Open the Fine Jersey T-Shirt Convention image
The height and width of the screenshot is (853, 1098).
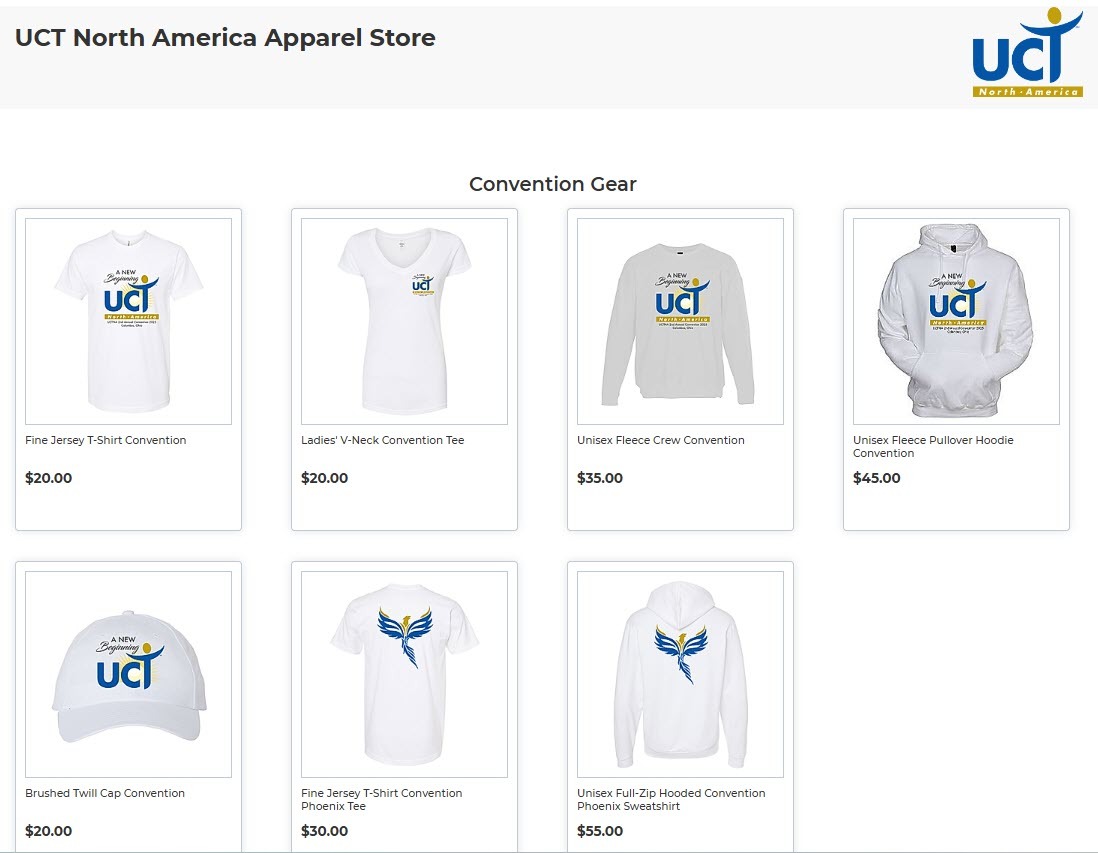point(128,321)
